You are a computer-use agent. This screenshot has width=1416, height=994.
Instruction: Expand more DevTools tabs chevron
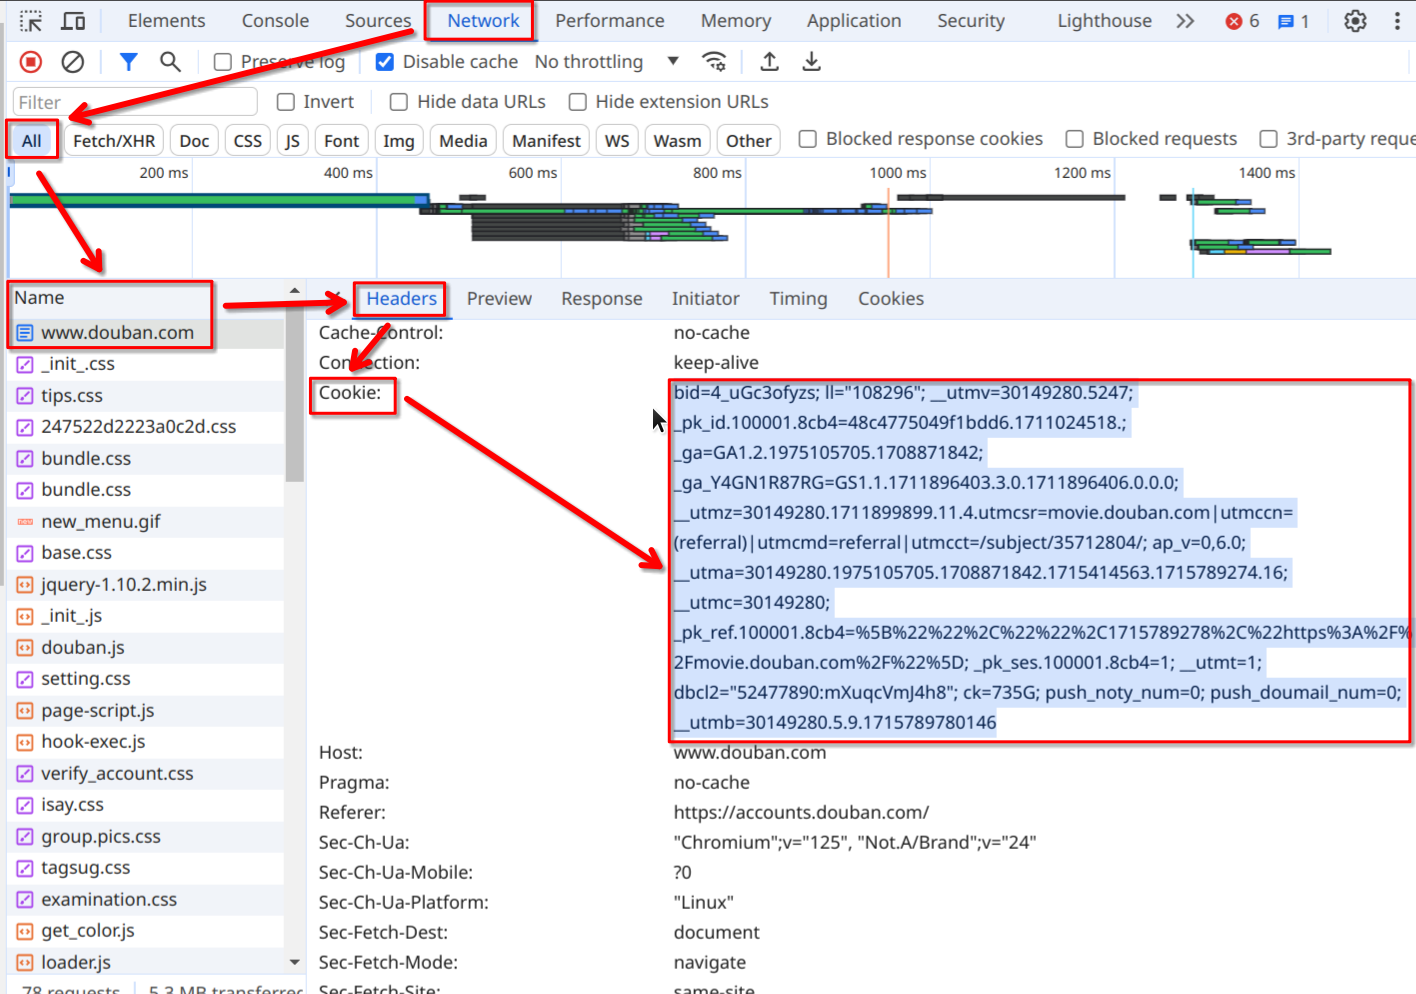click(x=1185, y=21)
